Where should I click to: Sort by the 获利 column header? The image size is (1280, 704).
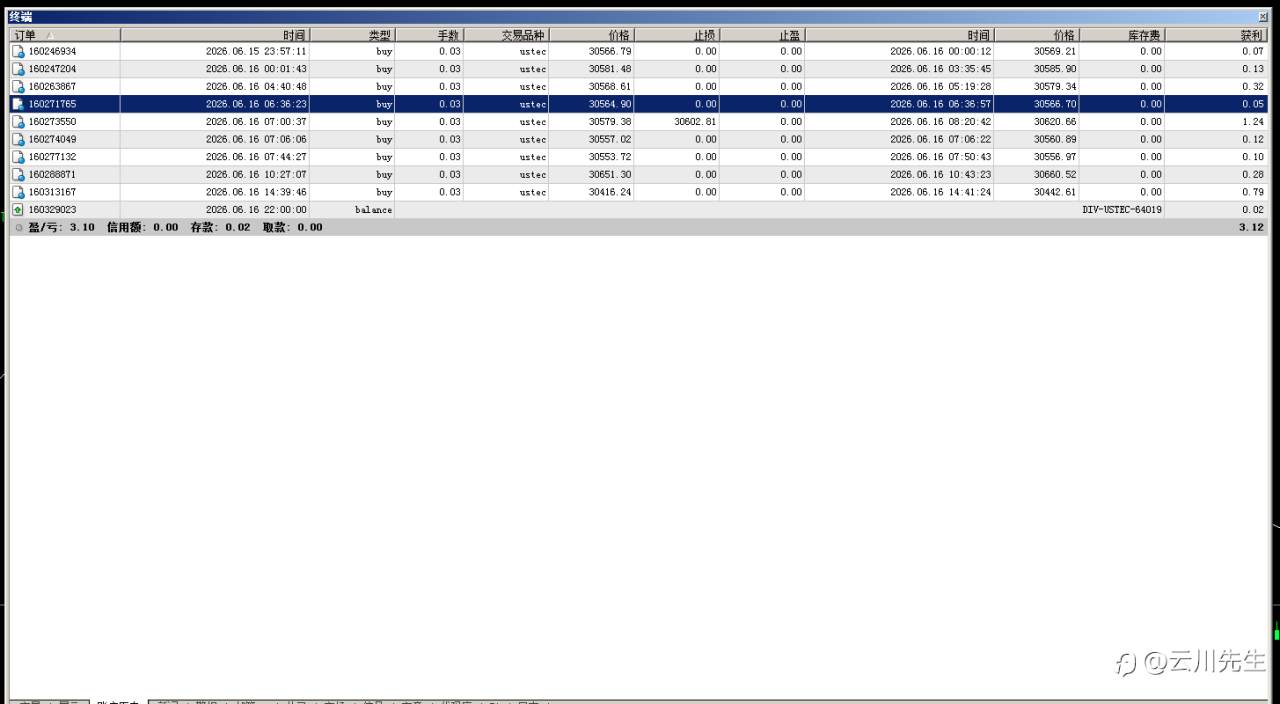1217,35
